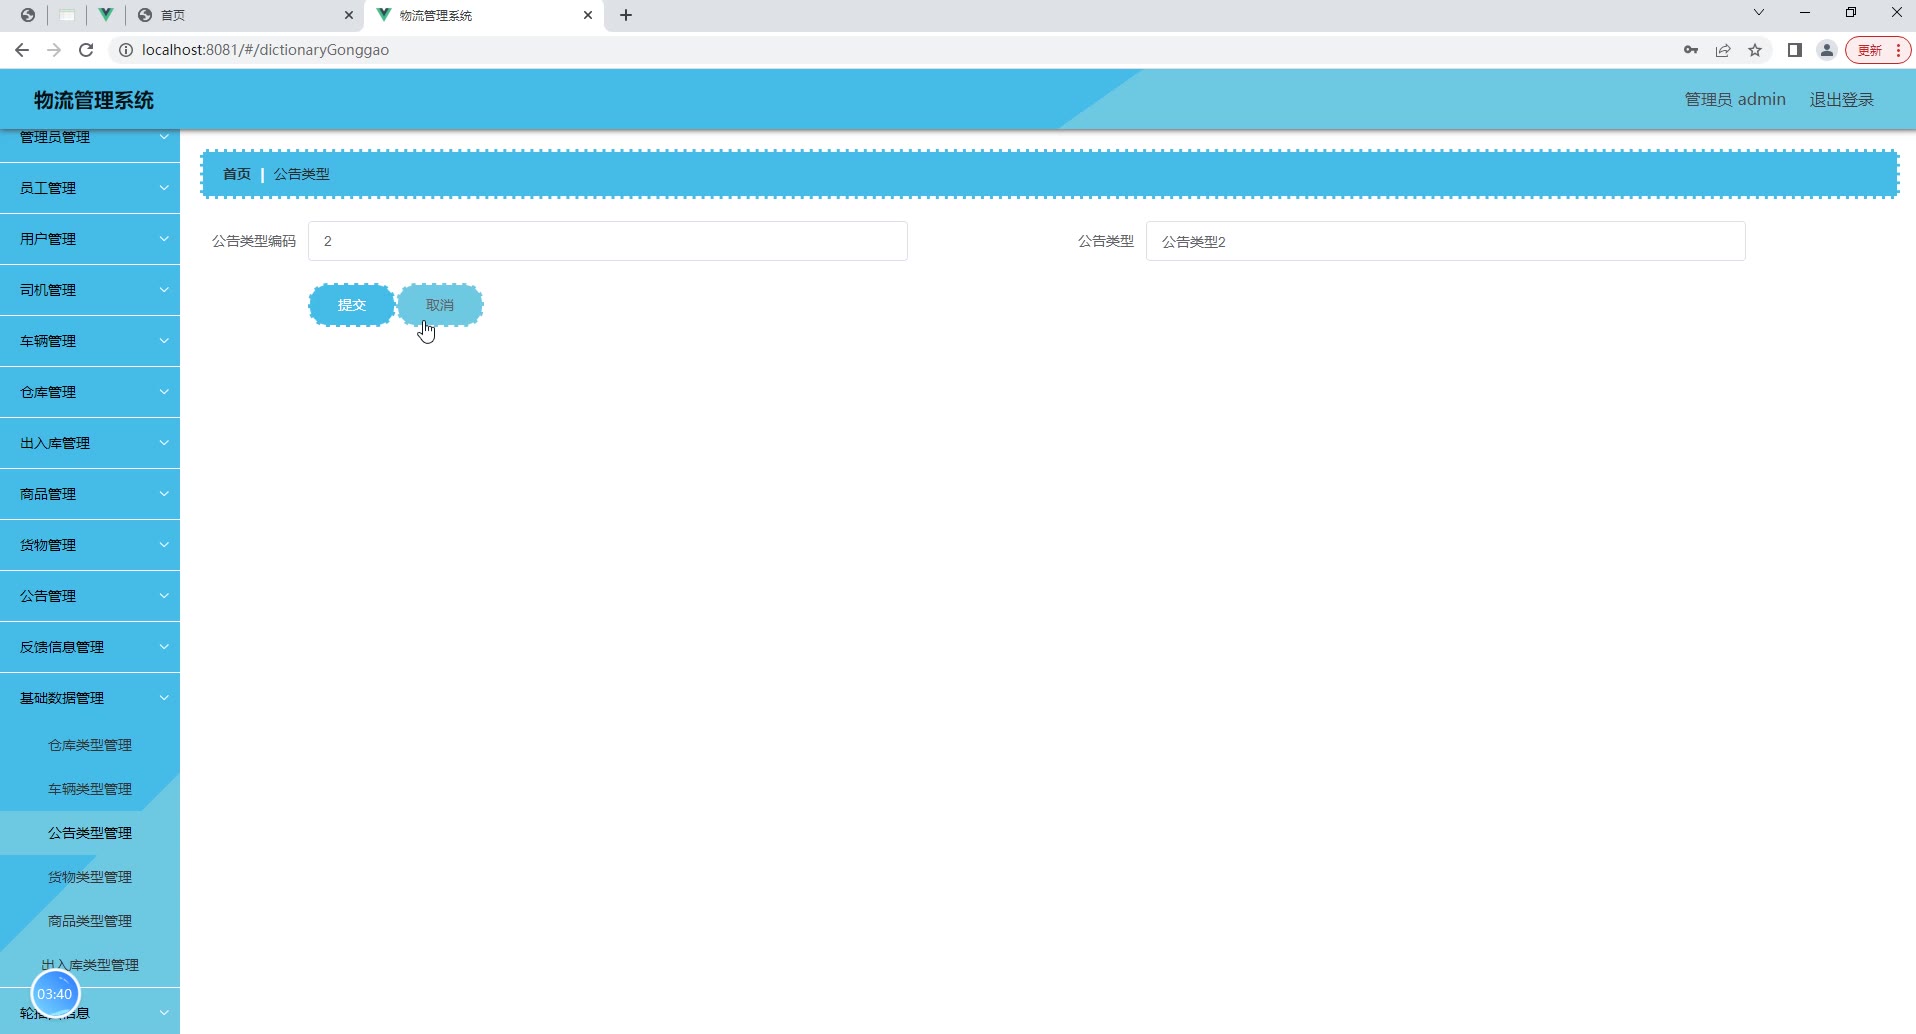Go to 首页 in the breadcrumb
This screenshot has height=1034, width=1916.
[237, 174]
